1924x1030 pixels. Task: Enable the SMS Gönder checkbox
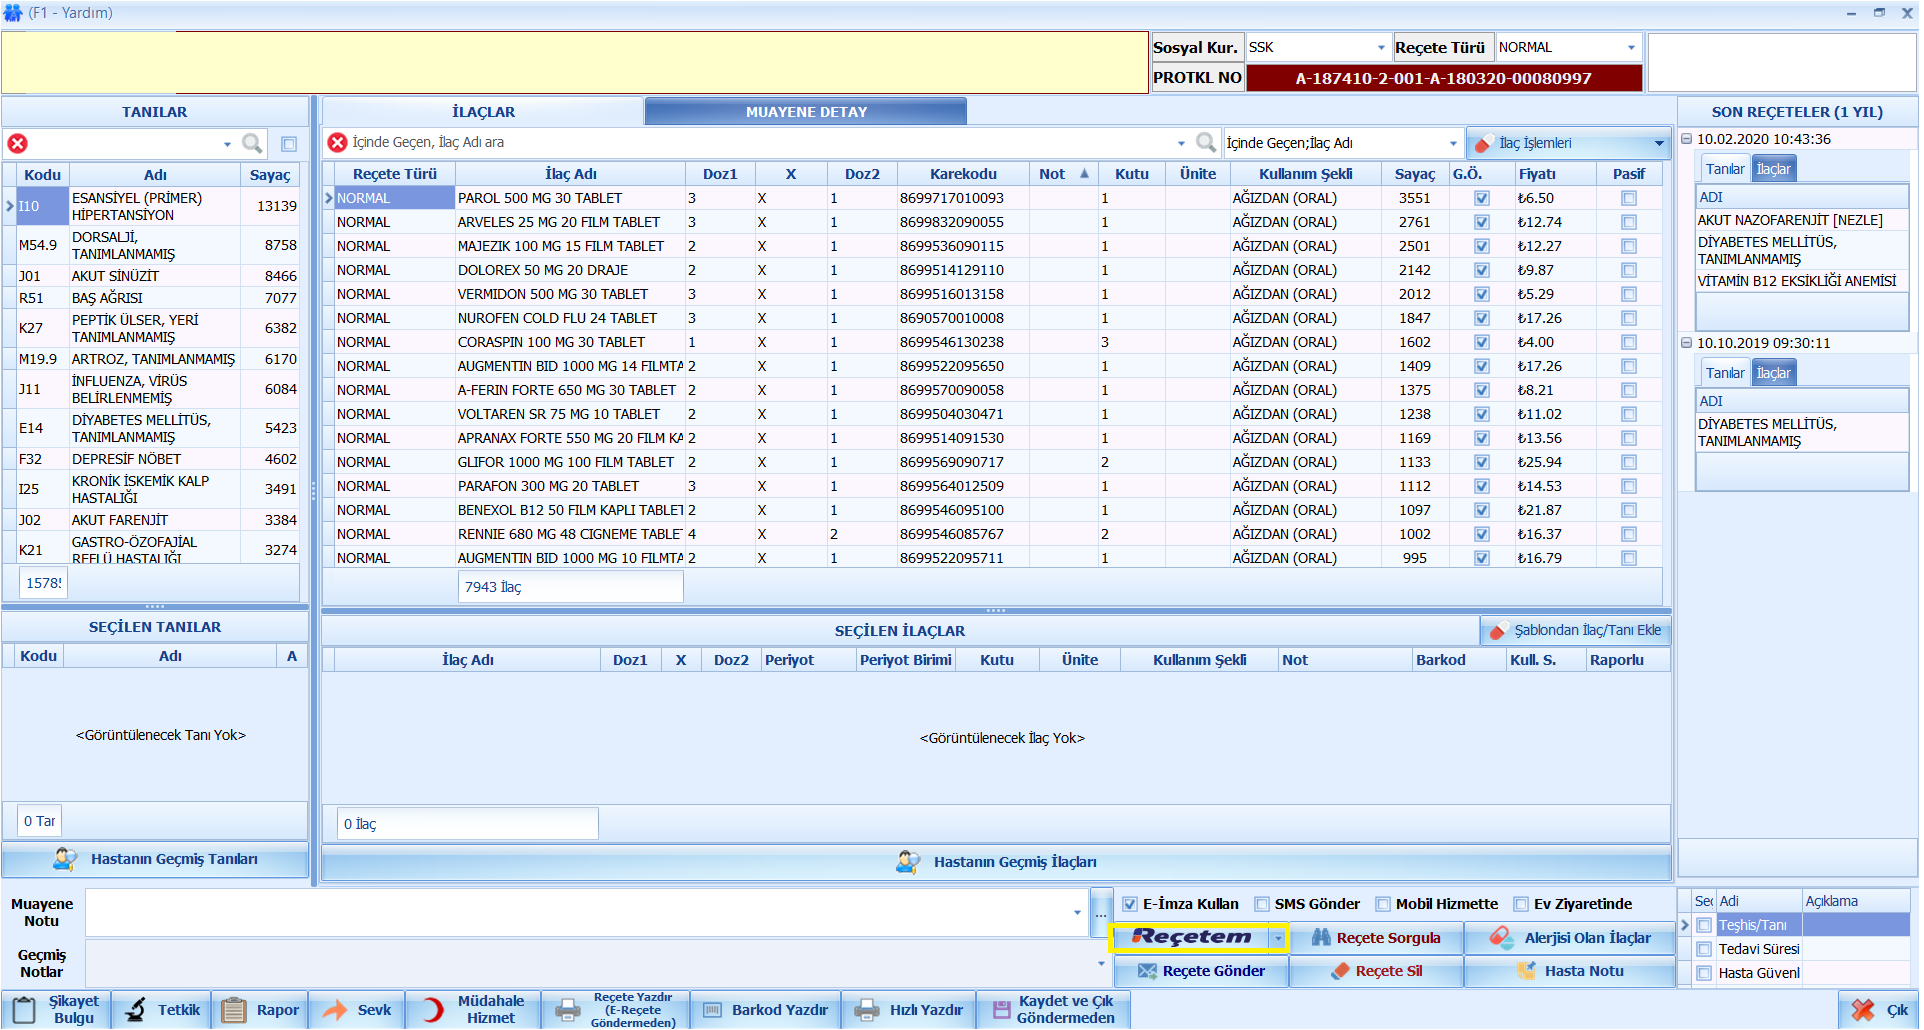tap(1262, 904)
